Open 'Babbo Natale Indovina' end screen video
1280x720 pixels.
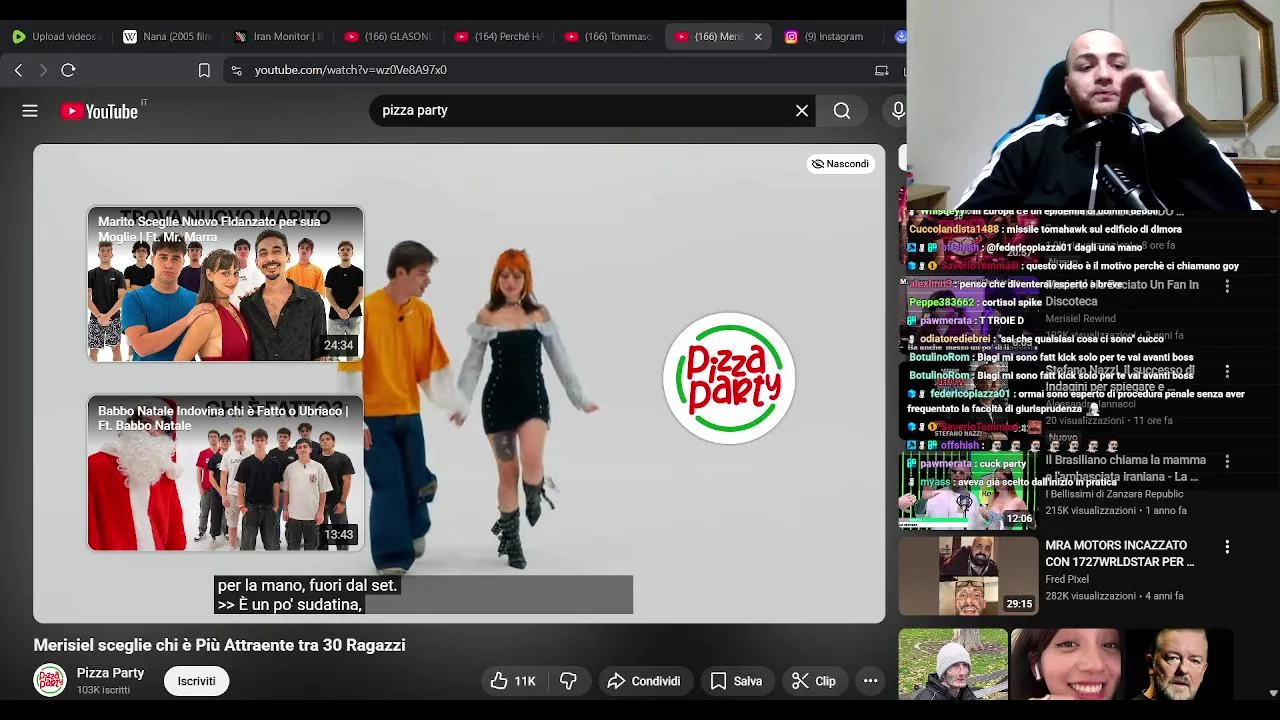coord(225,473)
